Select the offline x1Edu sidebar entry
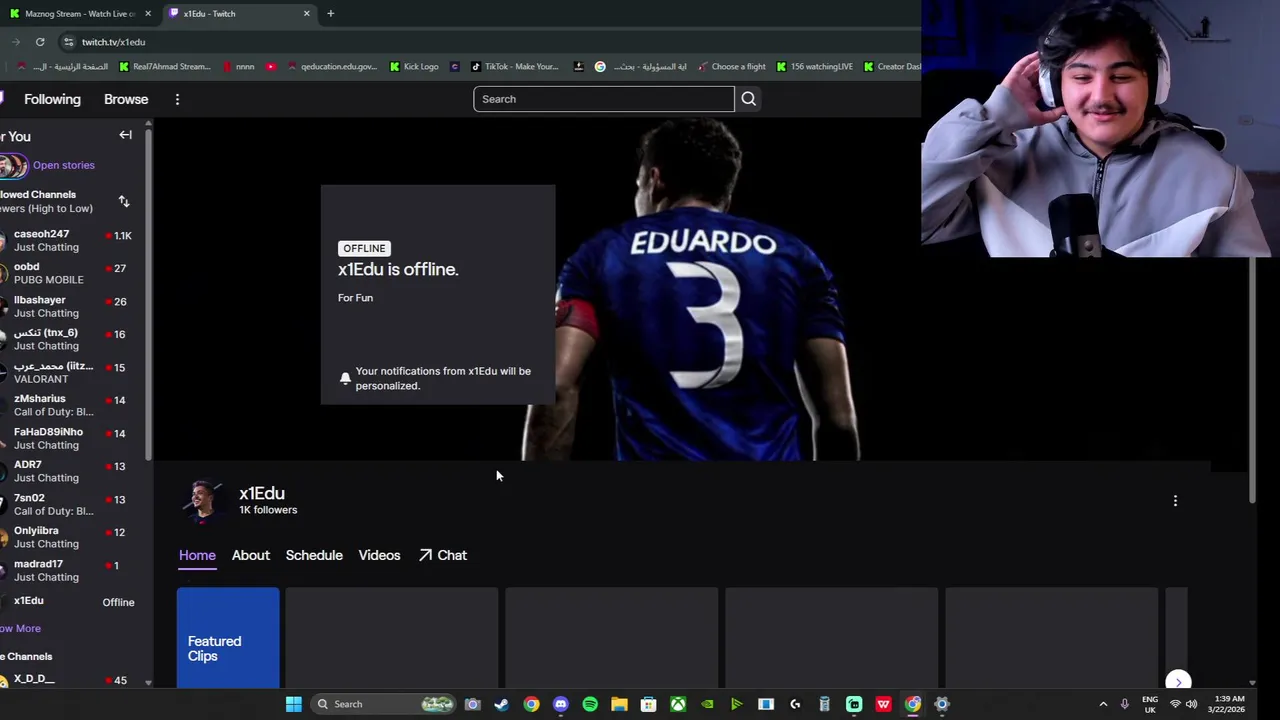This screenshot has width=1280, height=720. point(70,601)
